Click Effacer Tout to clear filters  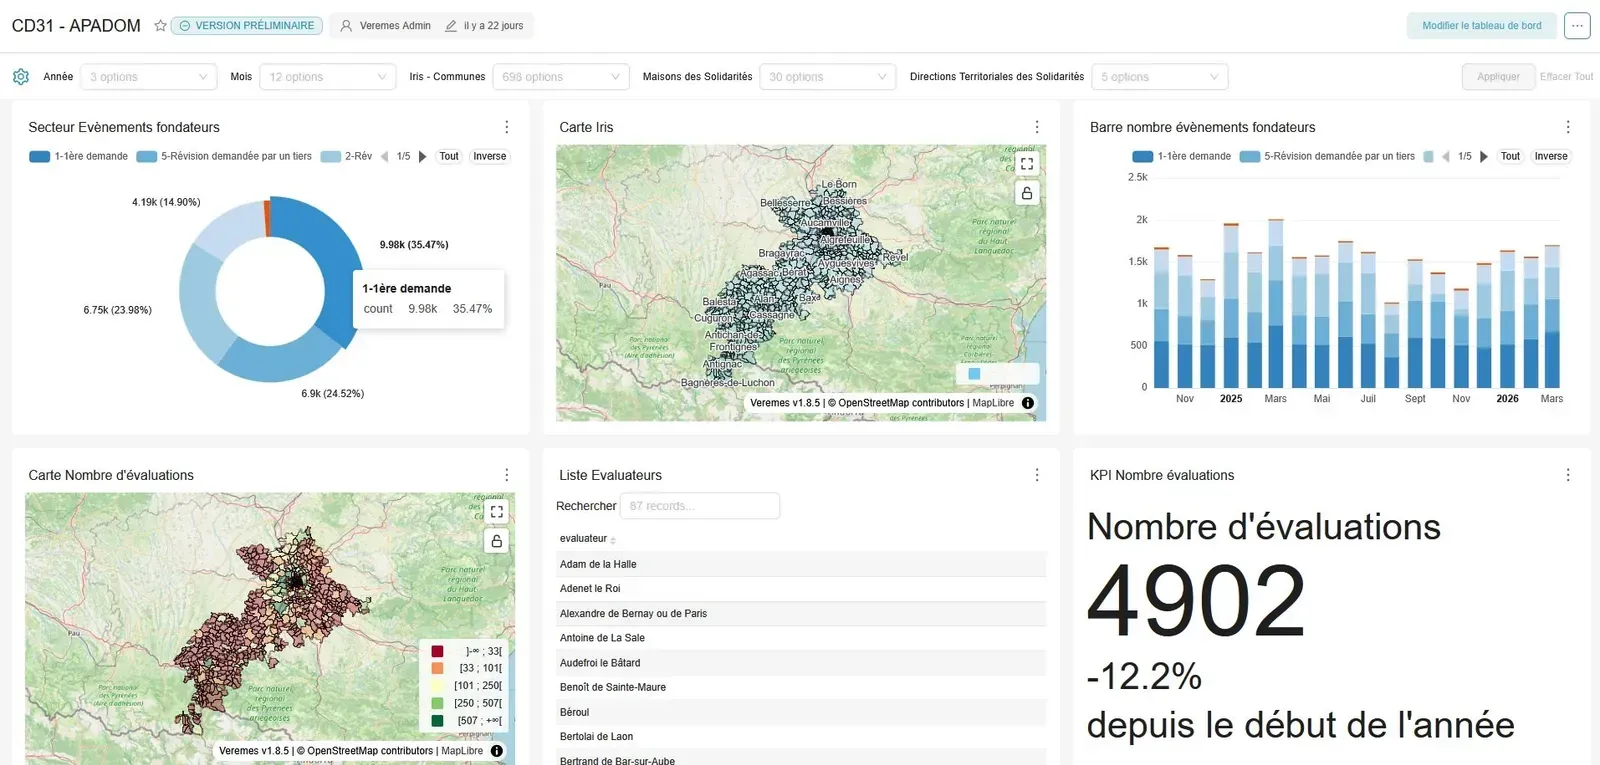click(1567, 77)
